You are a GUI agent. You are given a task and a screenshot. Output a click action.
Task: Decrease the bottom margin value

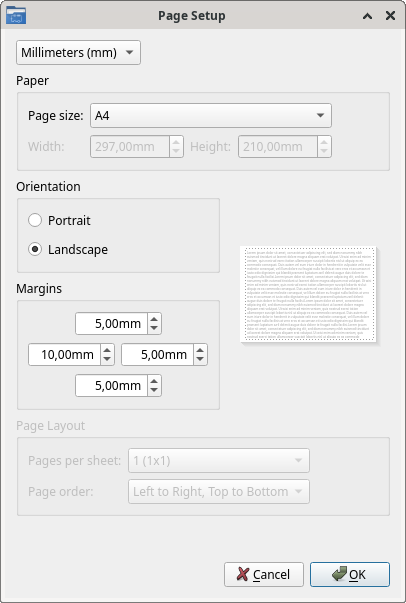coord(154,390)
